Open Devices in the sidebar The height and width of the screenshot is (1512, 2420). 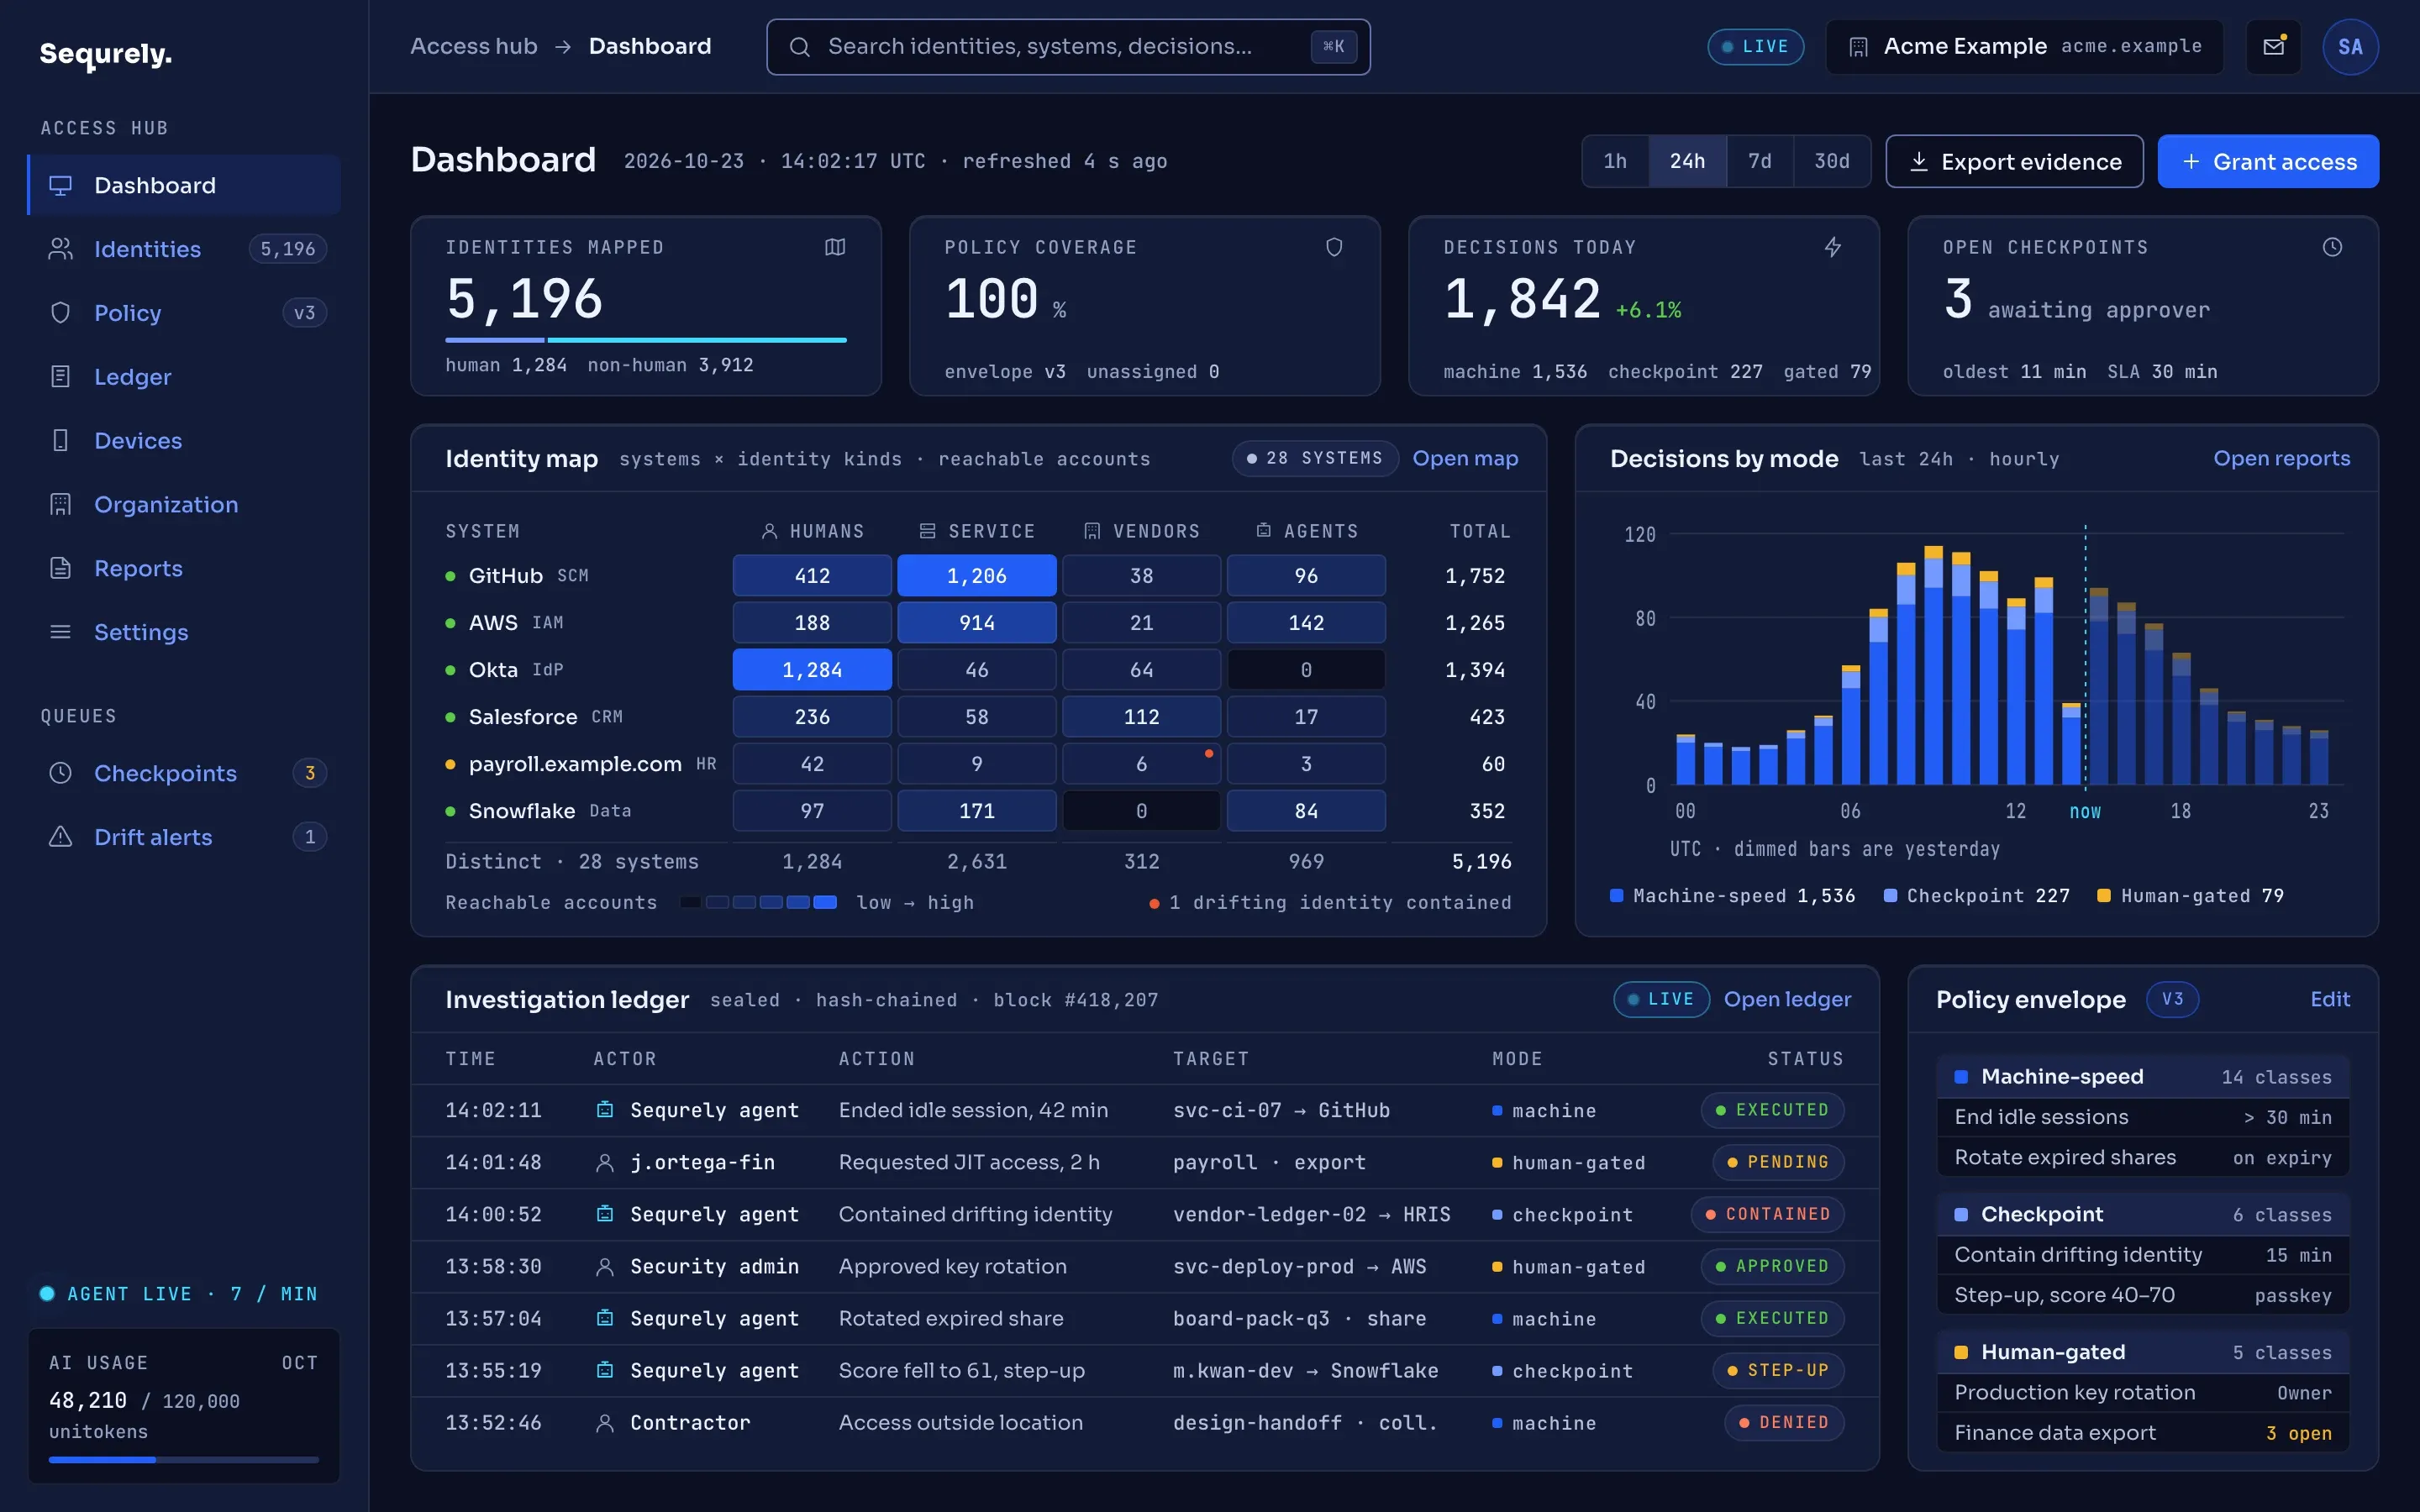[x=185, y=441]
